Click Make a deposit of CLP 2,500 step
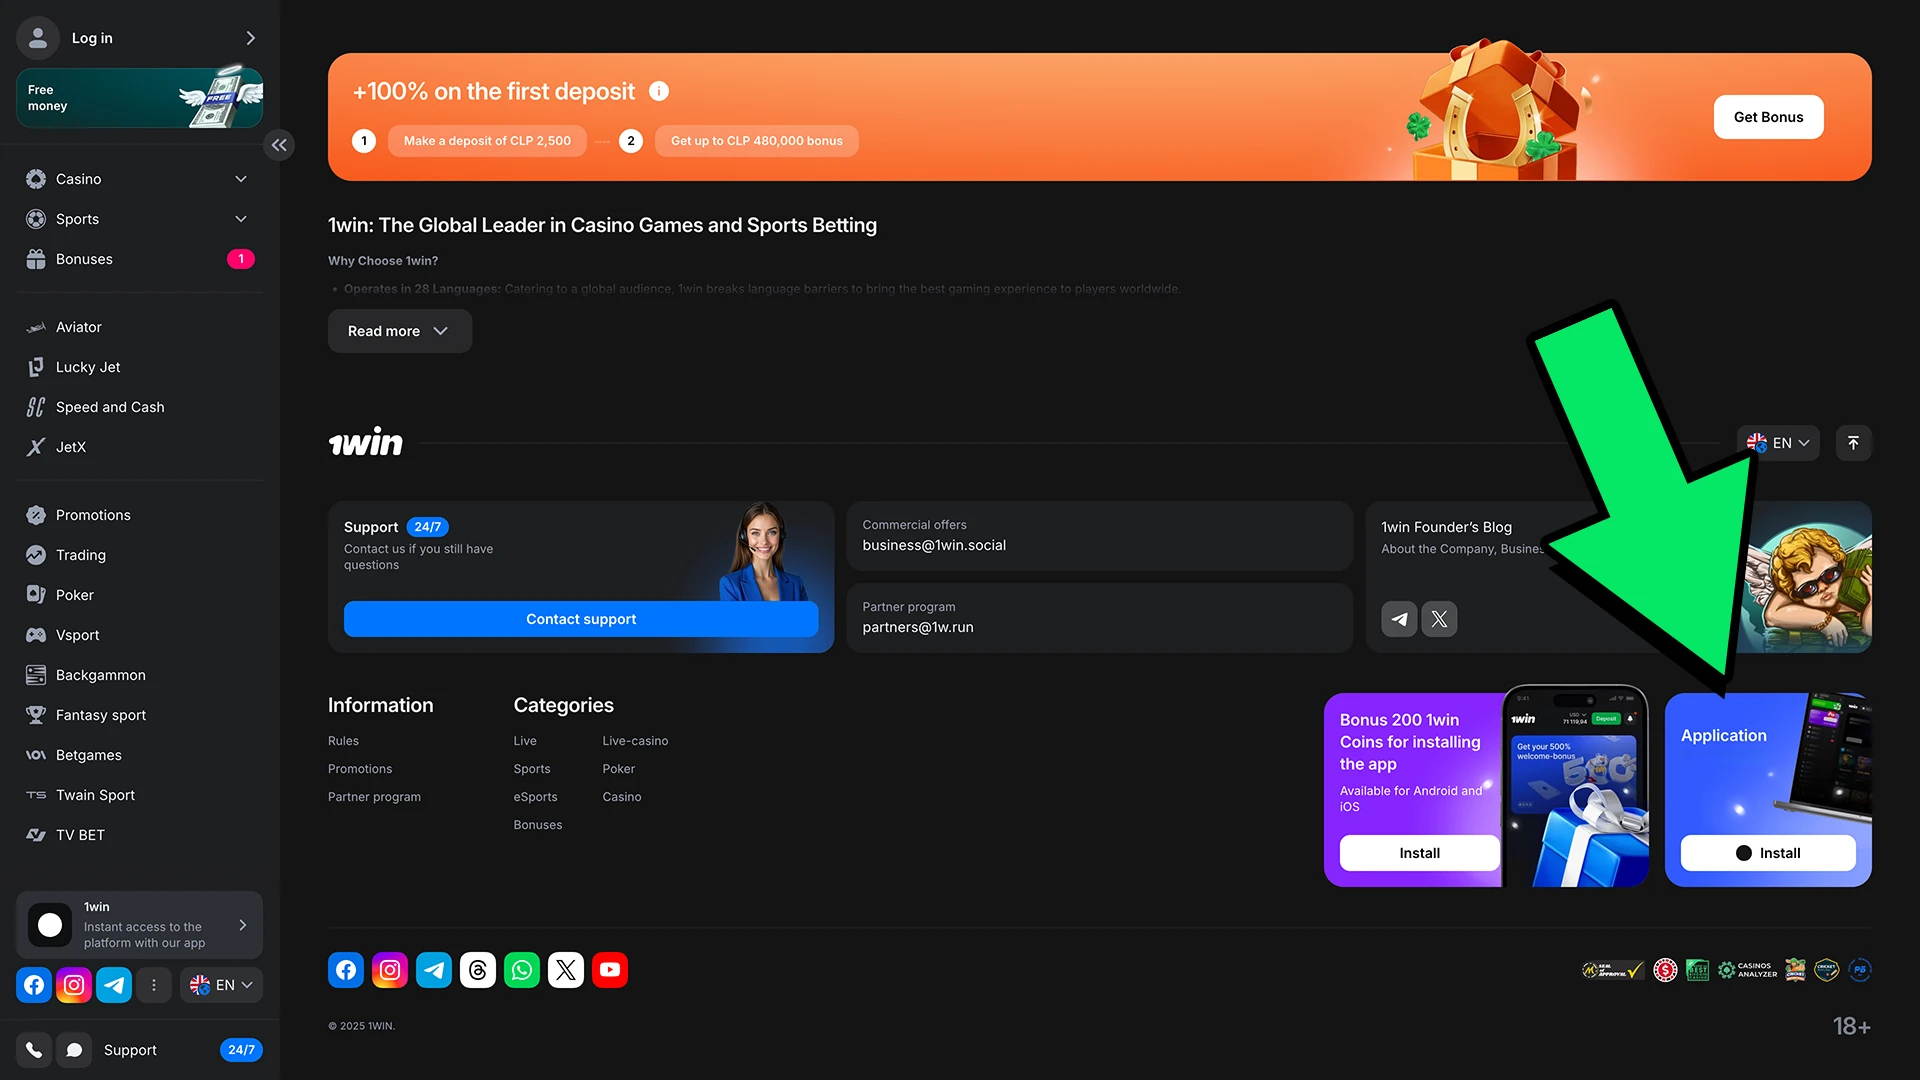 [487, 141]
